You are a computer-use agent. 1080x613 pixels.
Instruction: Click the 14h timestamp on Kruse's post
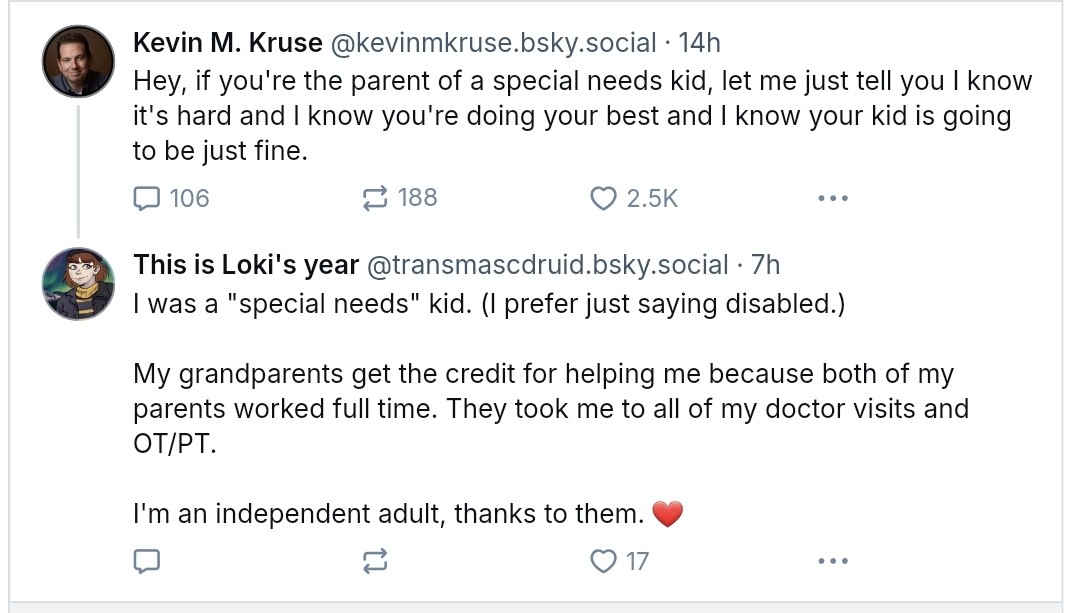[699, 43]
